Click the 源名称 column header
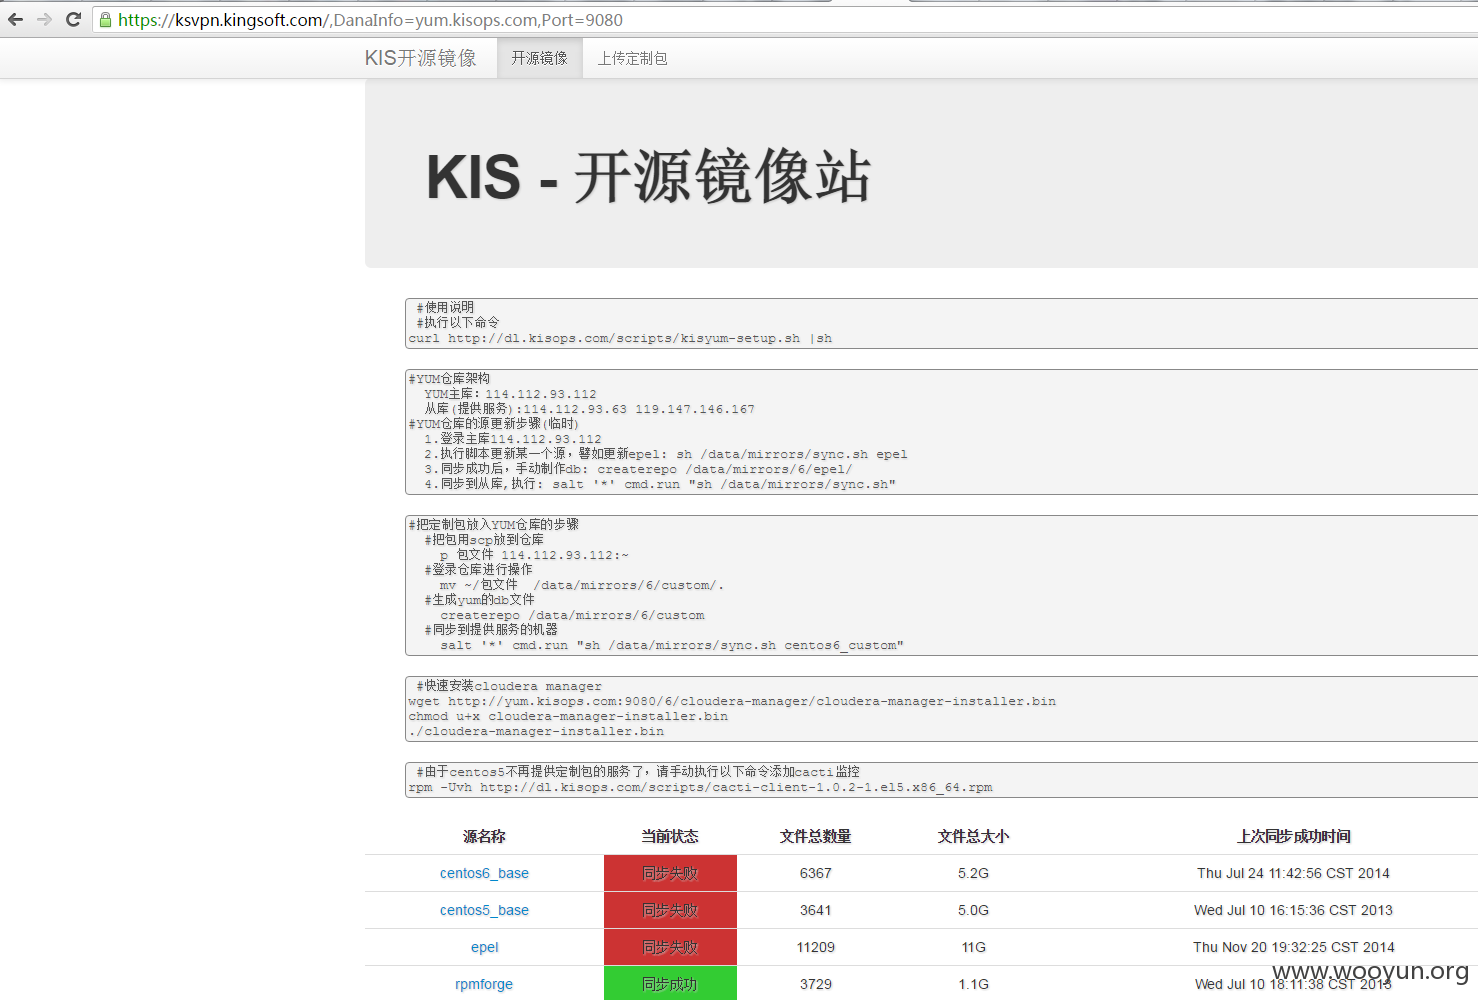The image size is (1478, 1000). click(x=484, y=836)
